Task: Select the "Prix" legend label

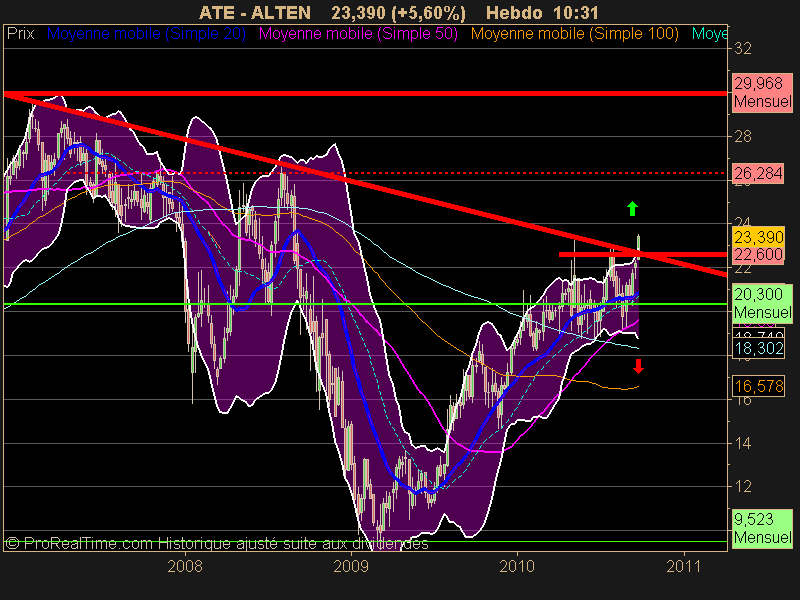Action: pyautogui.click(x=20, y=34)
